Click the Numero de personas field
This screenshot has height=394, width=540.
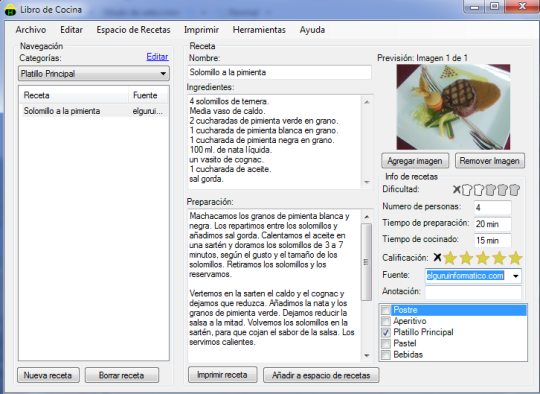click(492, 208)
